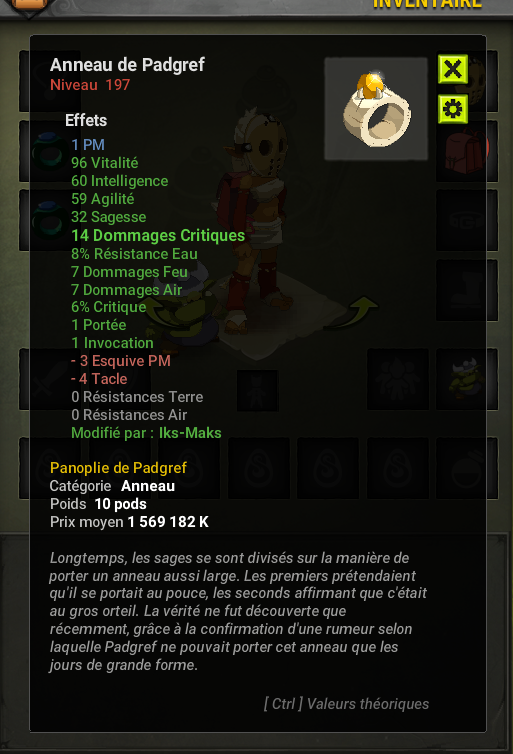Select the viking pet companion slot
The width and height of the screenshot is (513, 754).
(466, 379)
